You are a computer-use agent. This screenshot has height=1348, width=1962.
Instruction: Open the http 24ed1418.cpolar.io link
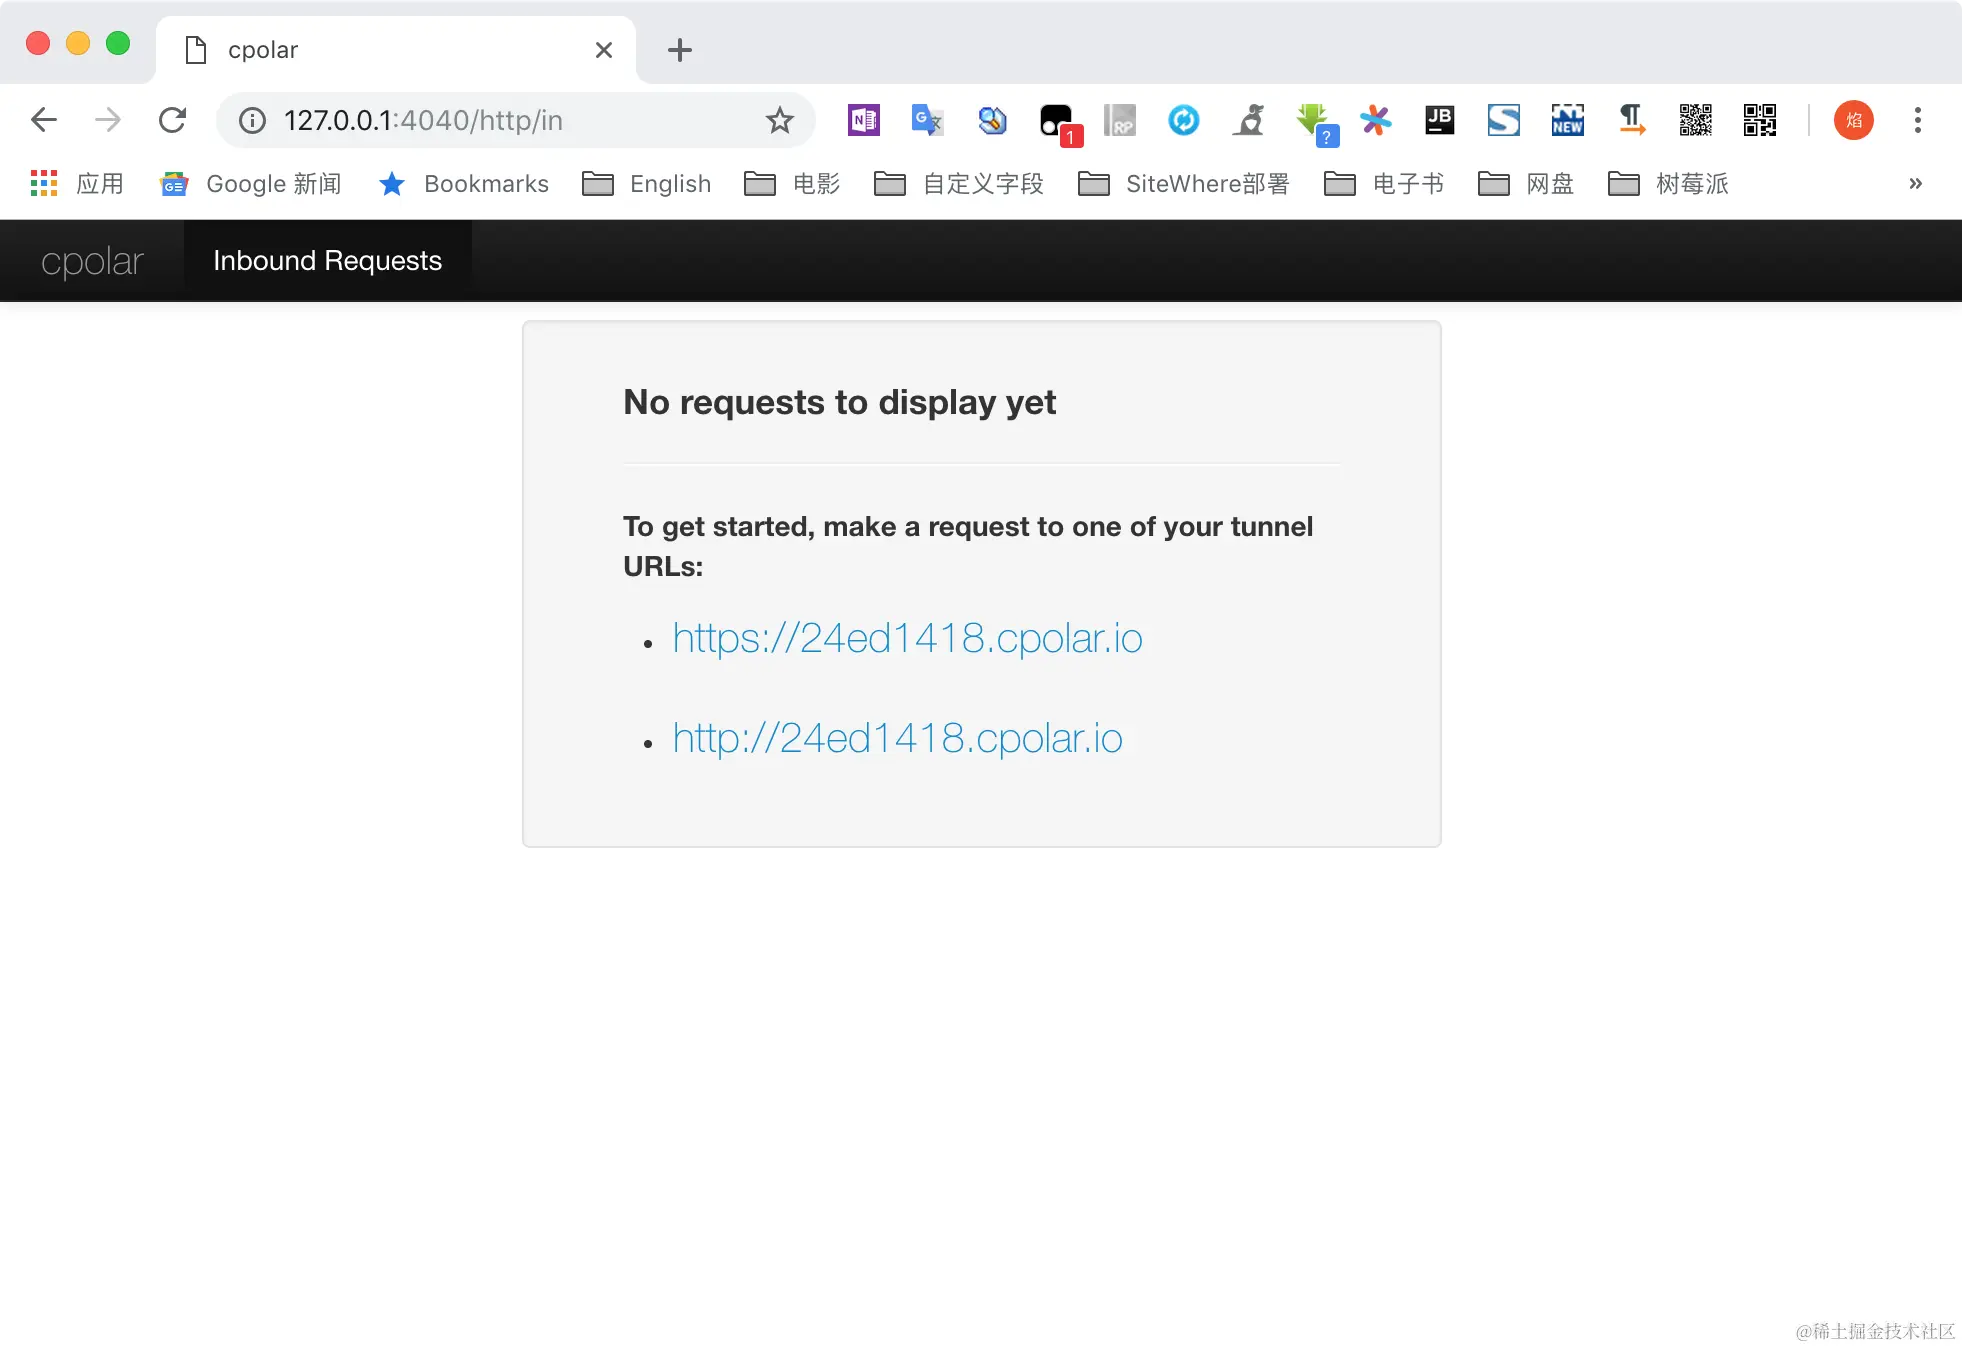coord(897,738)
